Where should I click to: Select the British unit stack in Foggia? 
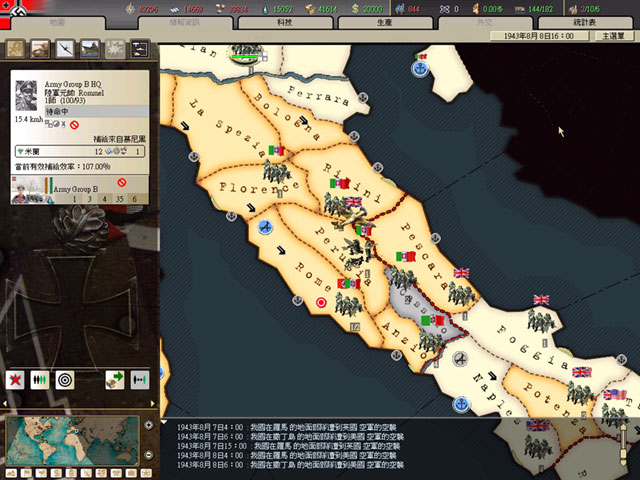[540, 320]
